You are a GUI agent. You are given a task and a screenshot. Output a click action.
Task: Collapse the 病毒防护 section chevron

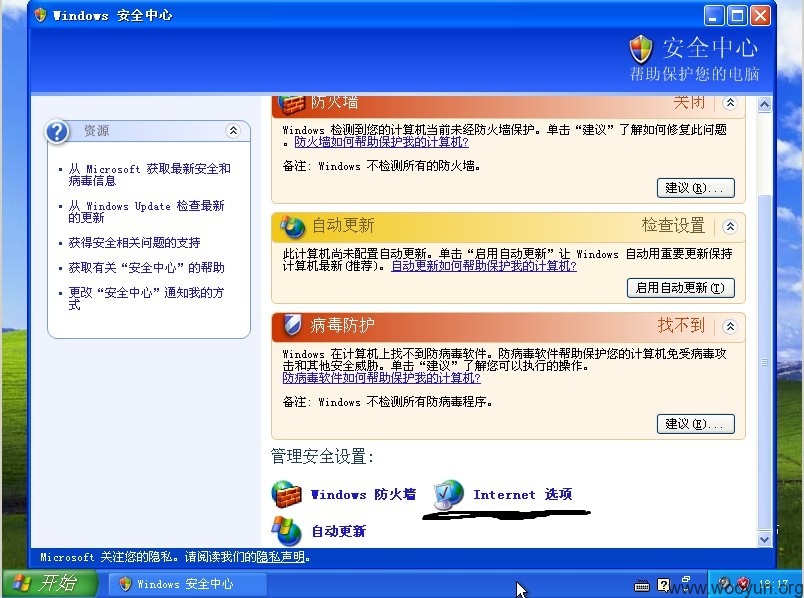tap(730, 326)
